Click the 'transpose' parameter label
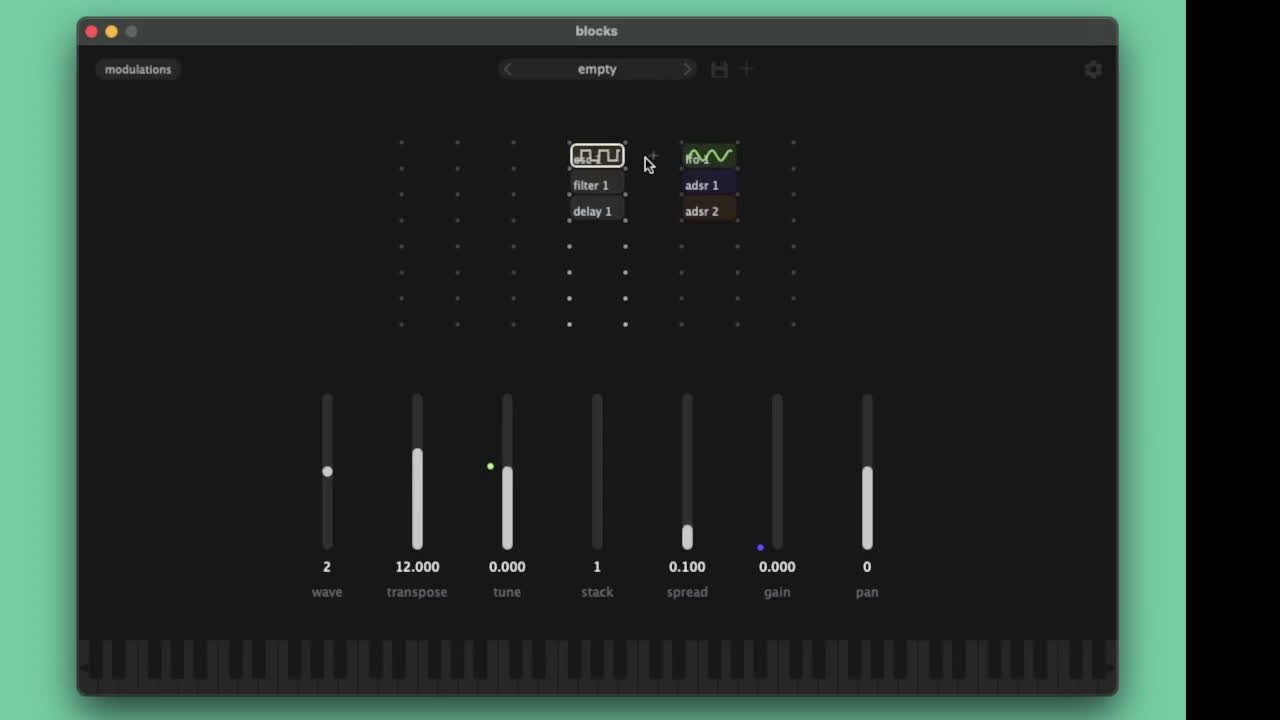The image size is (1280, 720). tap(417, 592)
